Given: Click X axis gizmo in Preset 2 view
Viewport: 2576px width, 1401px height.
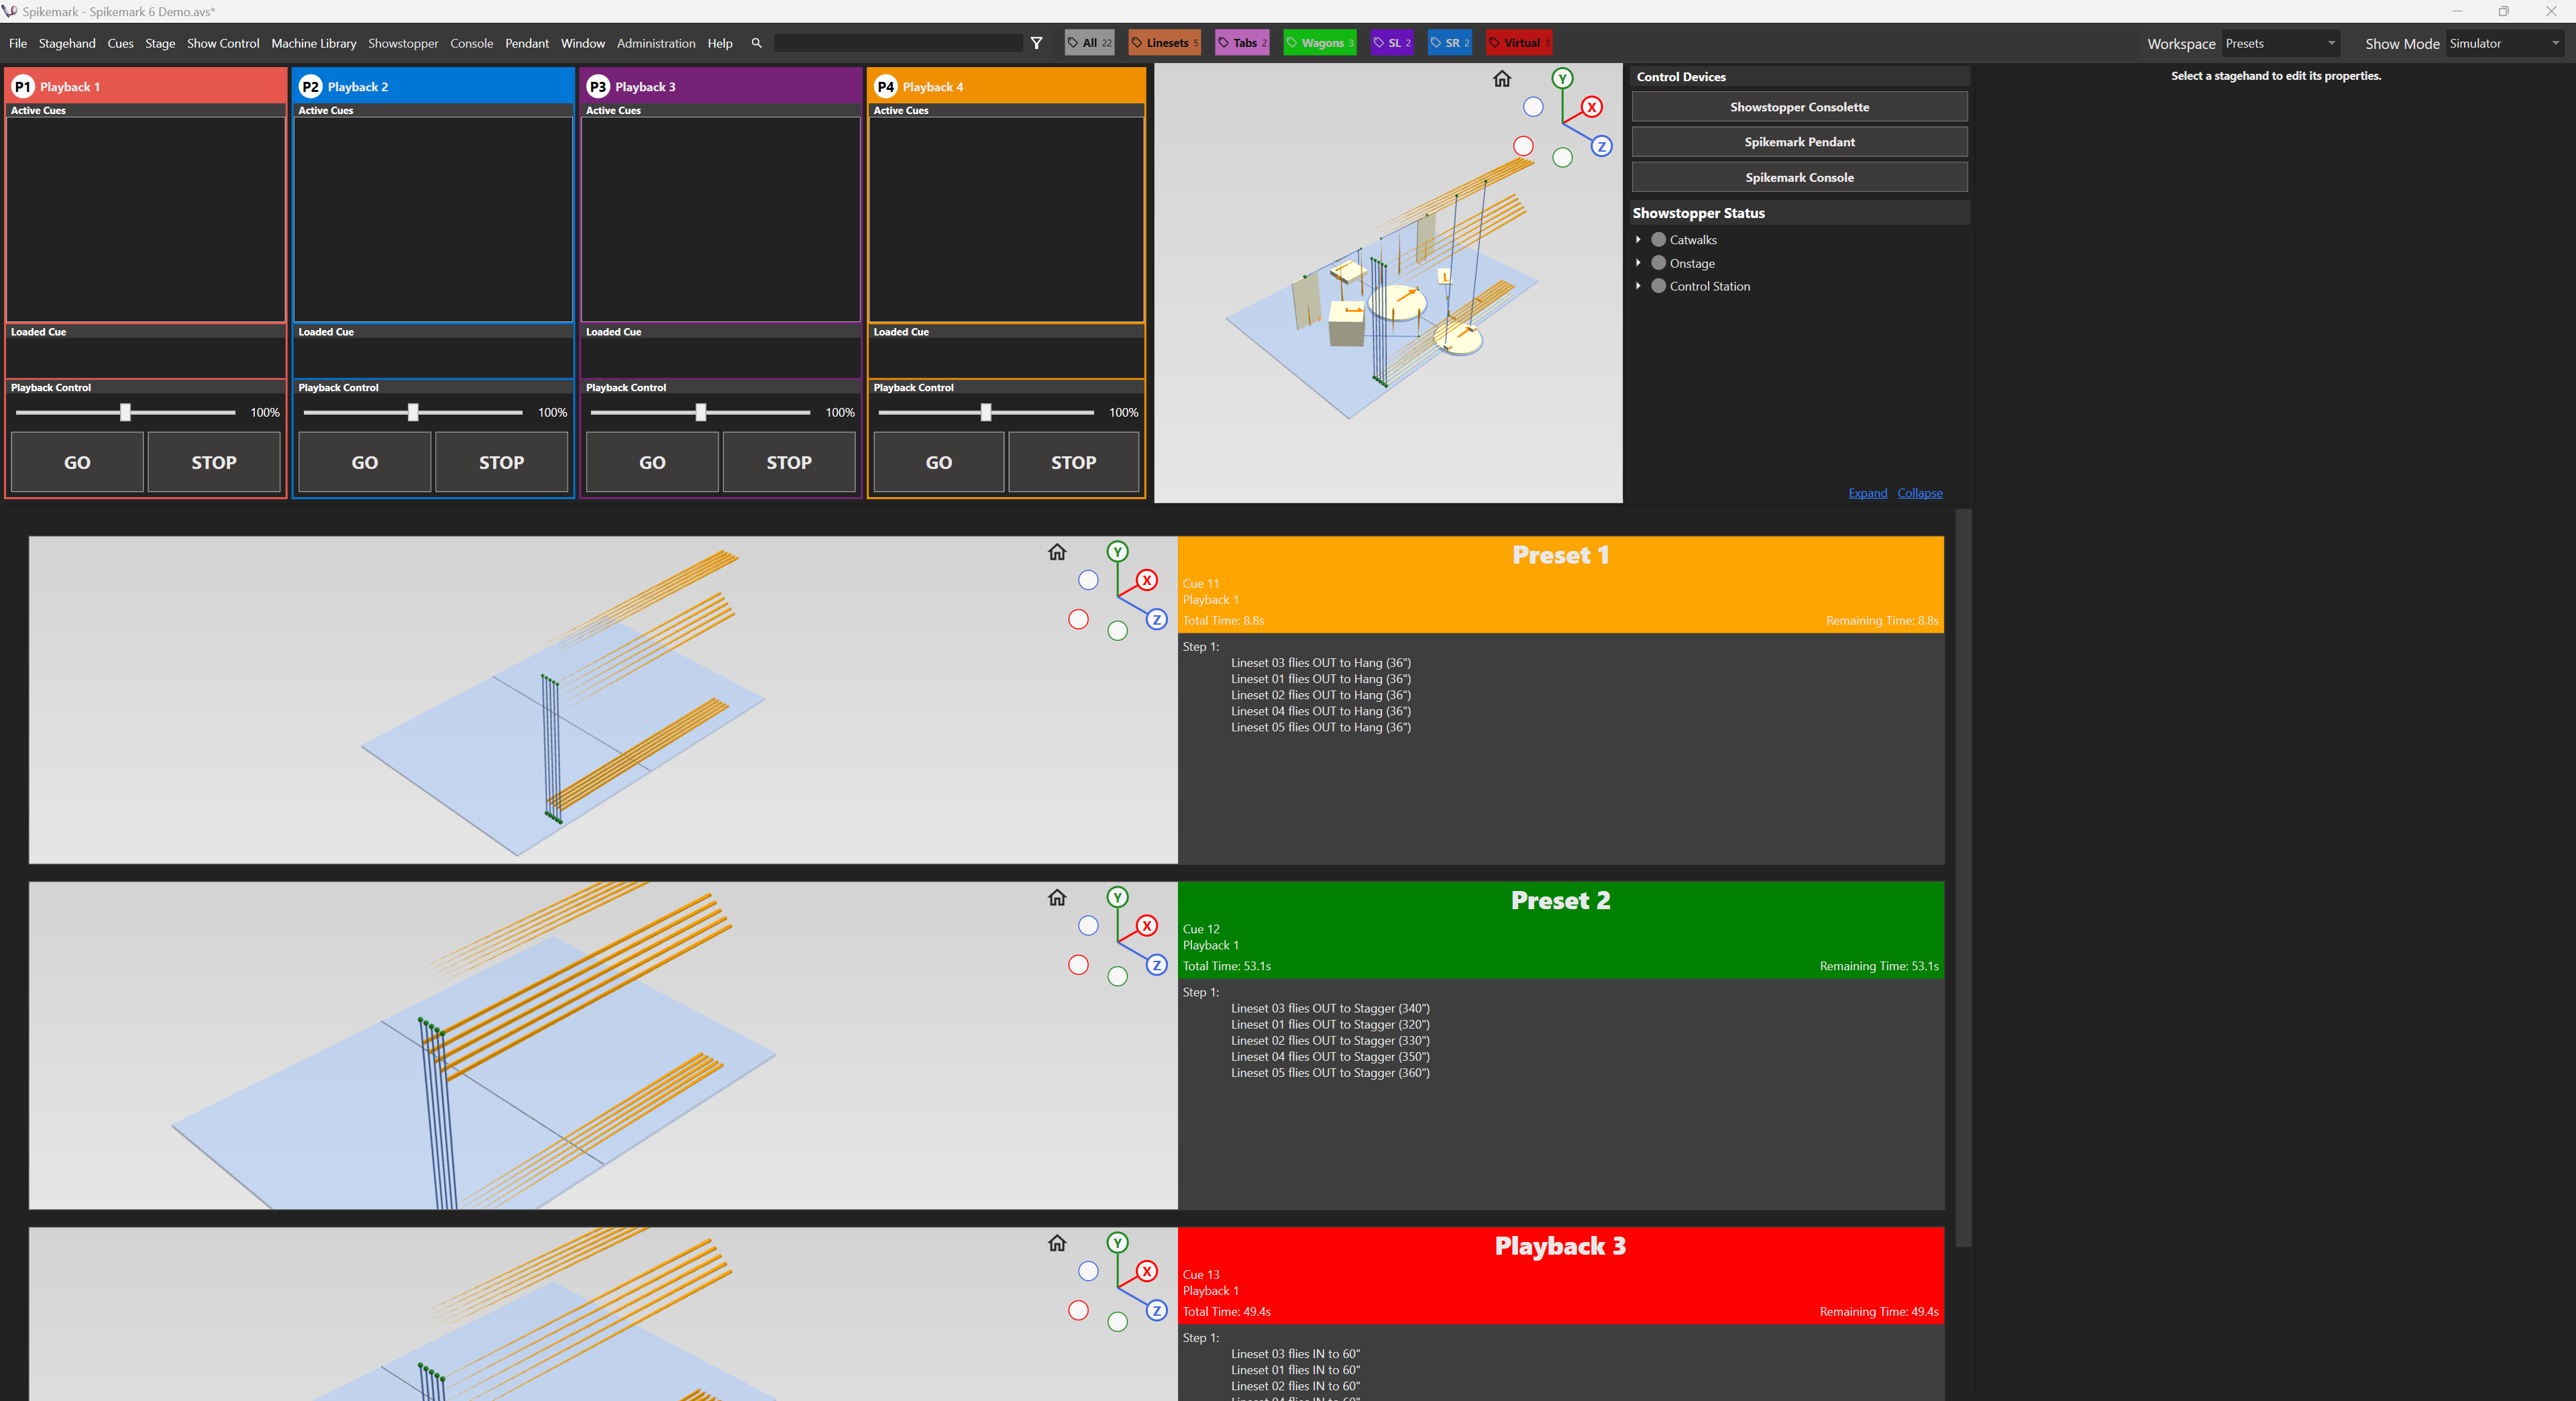Looking at the screenshot, I should [x=1146, y=926].
